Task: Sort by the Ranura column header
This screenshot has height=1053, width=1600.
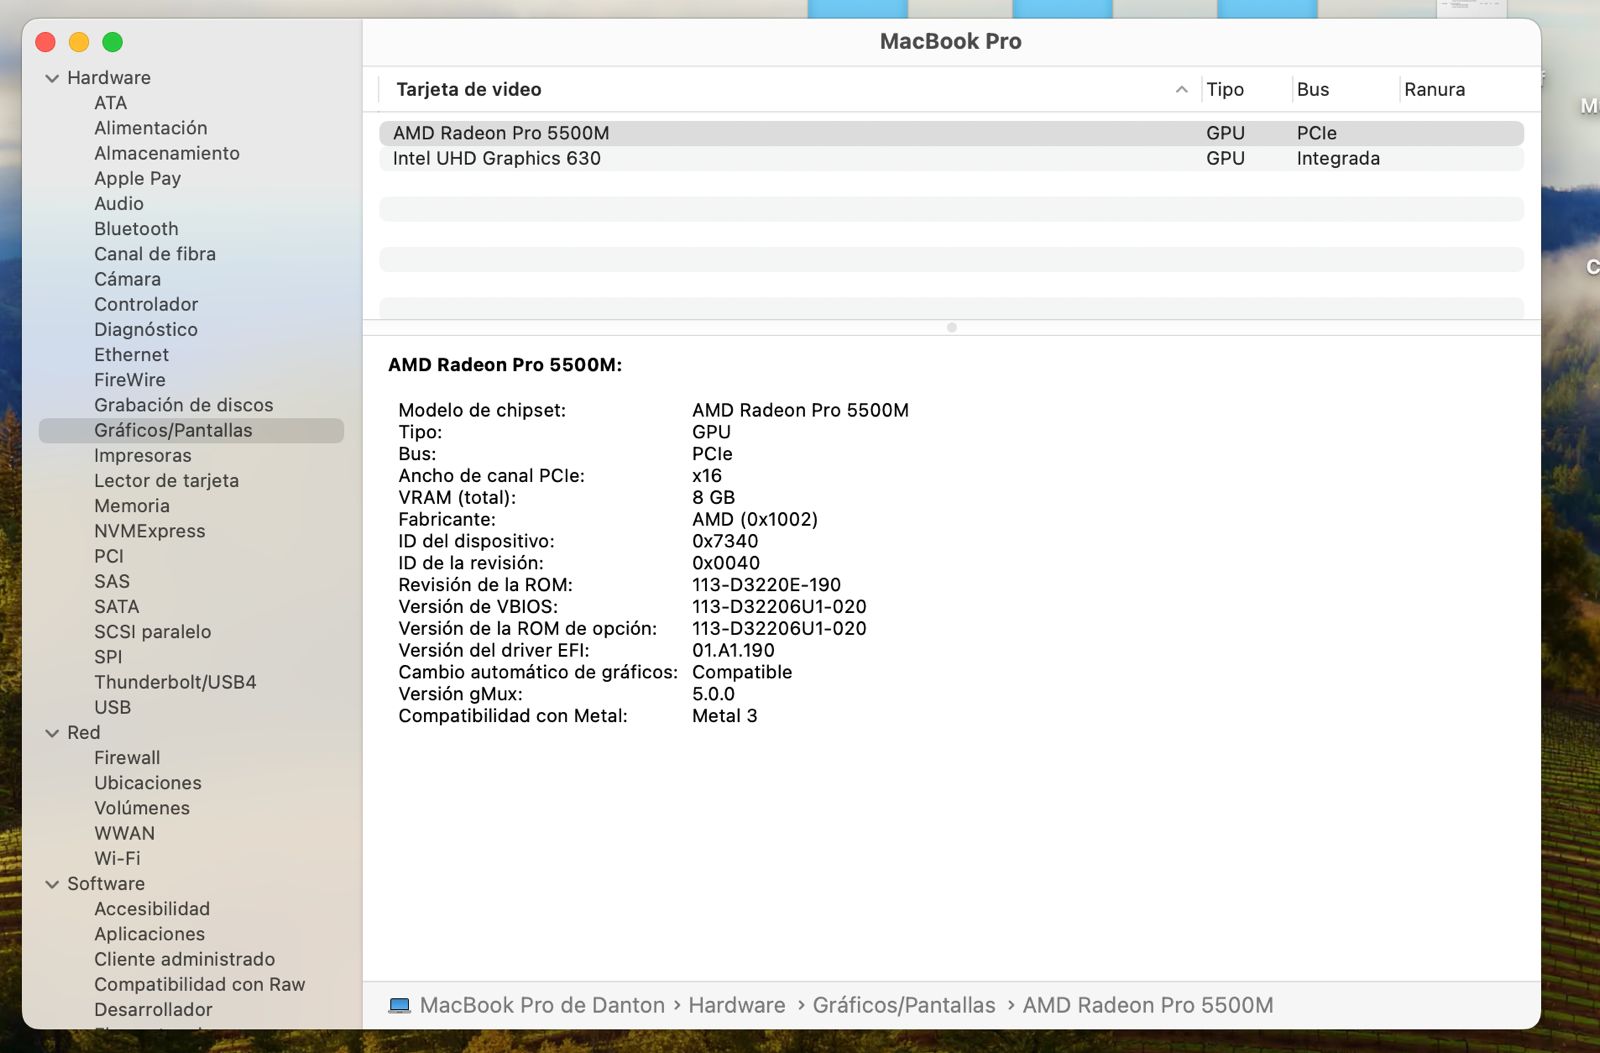Action: tap(1434, 90)
